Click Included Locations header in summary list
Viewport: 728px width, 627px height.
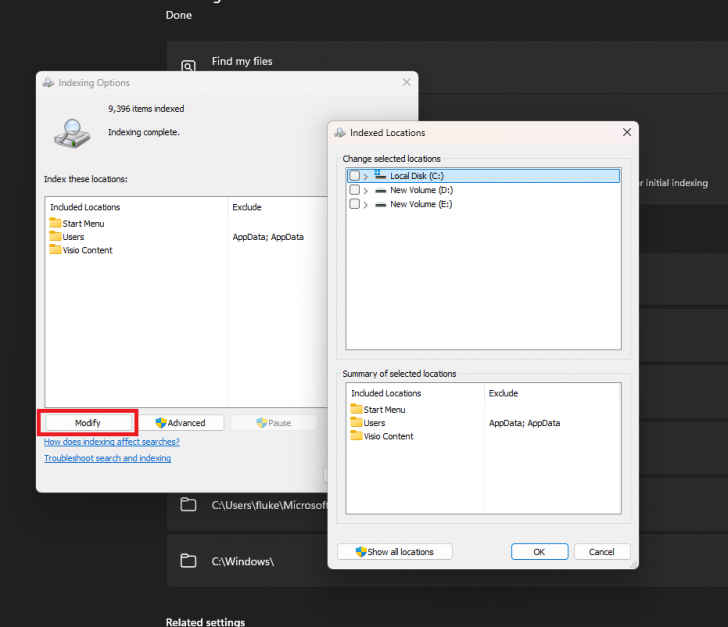pos(386,393)
